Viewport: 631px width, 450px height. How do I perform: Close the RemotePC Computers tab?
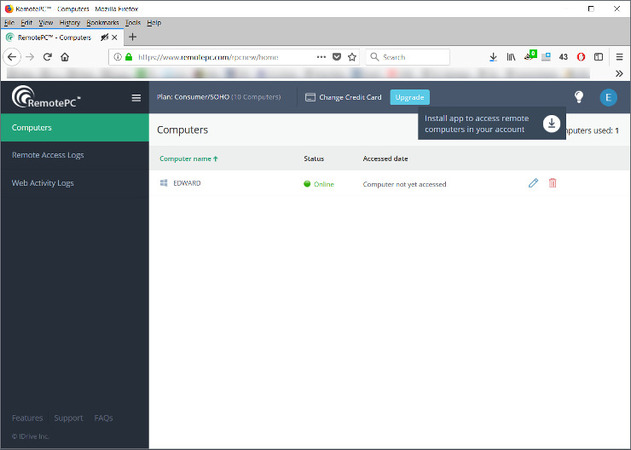115,37
